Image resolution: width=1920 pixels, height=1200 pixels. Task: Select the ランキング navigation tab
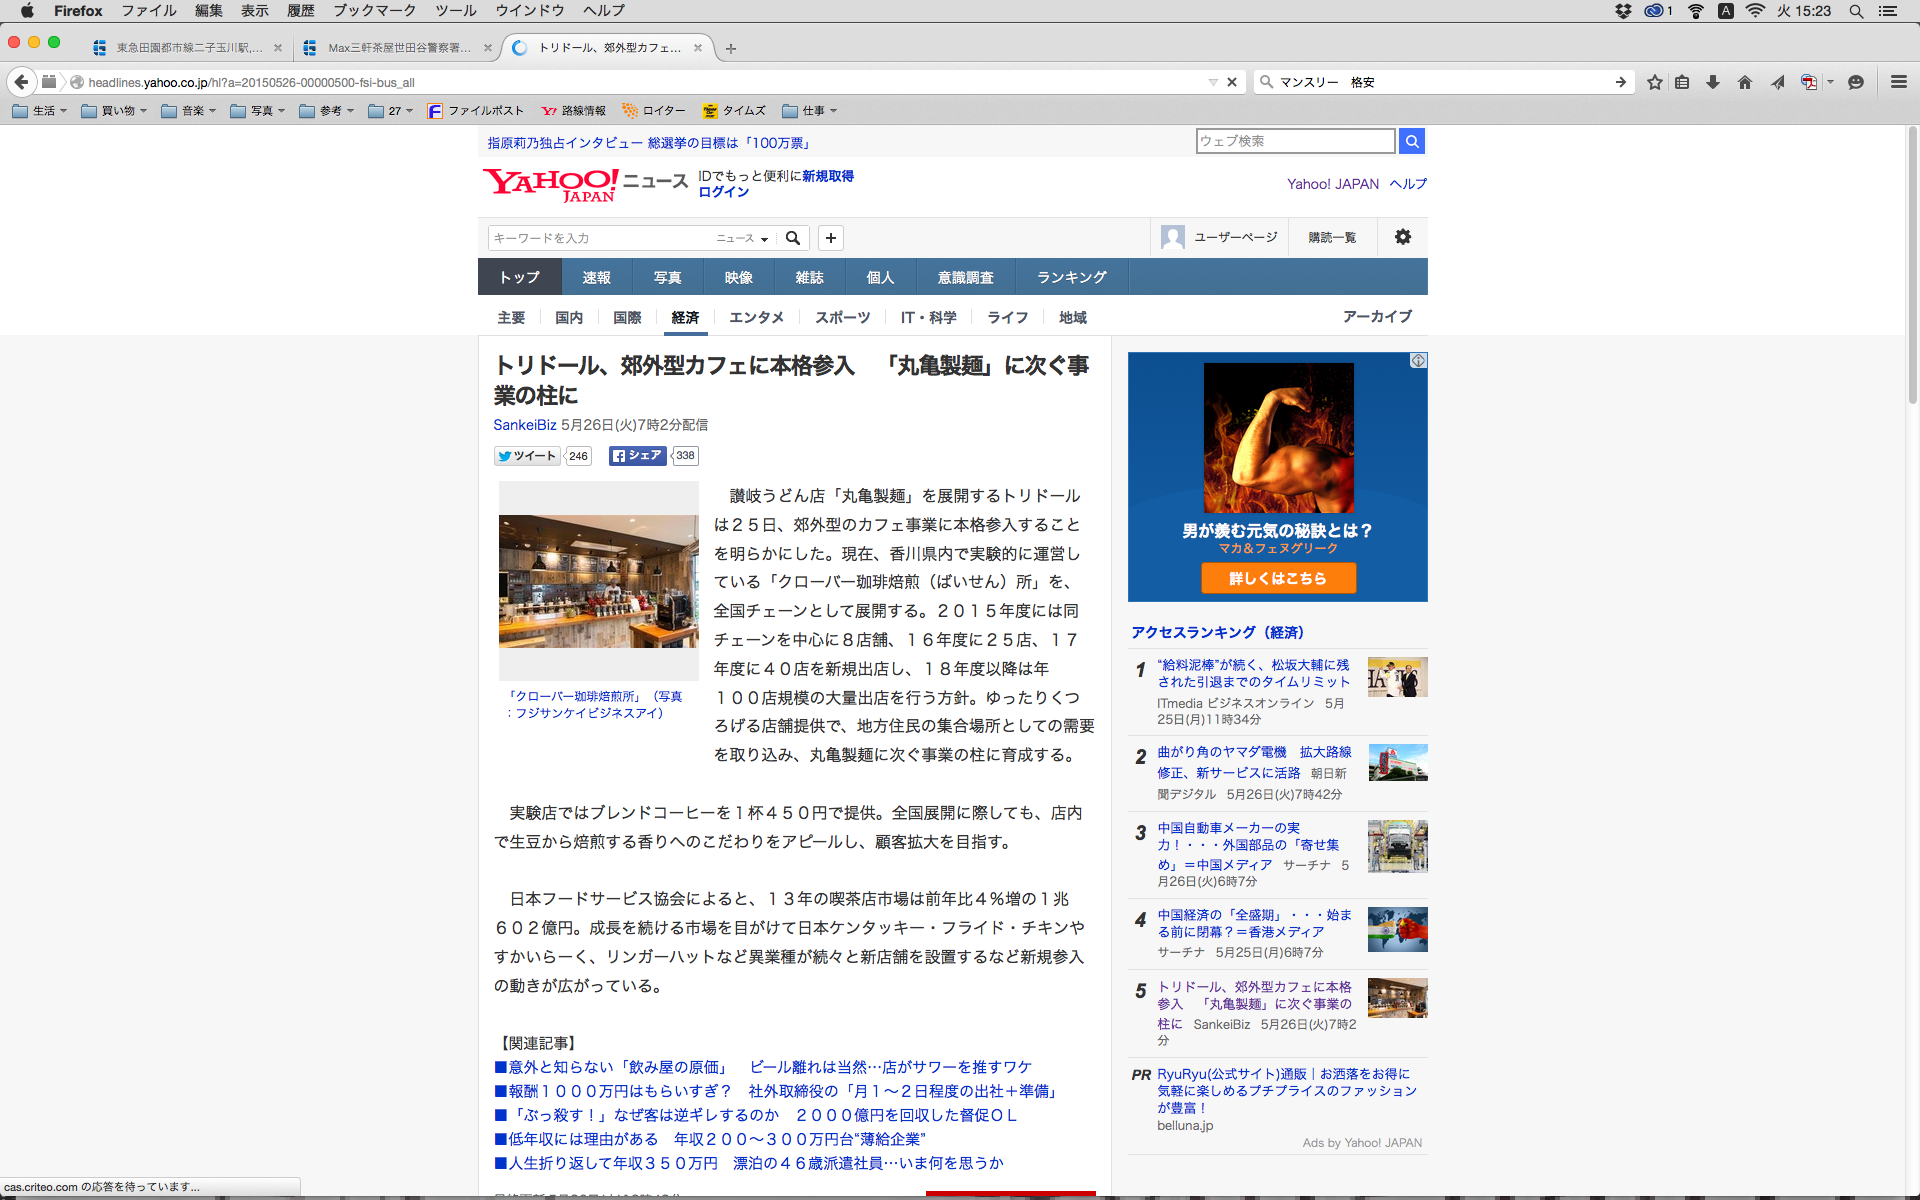[x=1071, y=277]
